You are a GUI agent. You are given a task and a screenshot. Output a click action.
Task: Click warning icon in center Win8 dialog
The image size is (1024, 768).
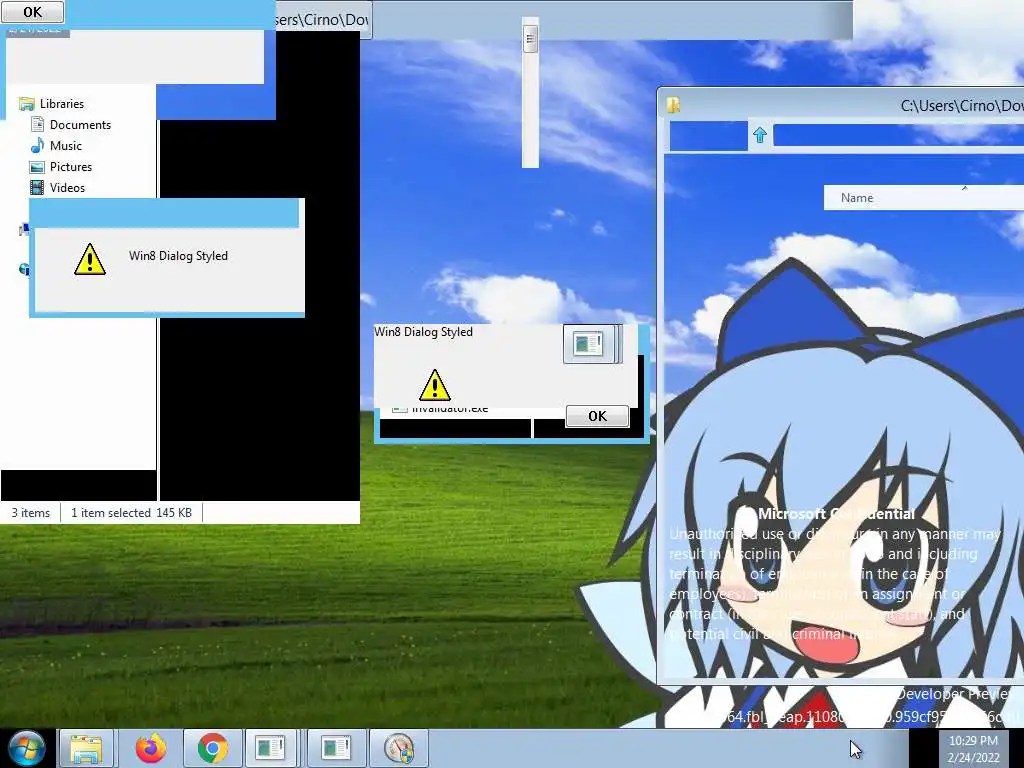pyautogui.click(x=434, y=385)
